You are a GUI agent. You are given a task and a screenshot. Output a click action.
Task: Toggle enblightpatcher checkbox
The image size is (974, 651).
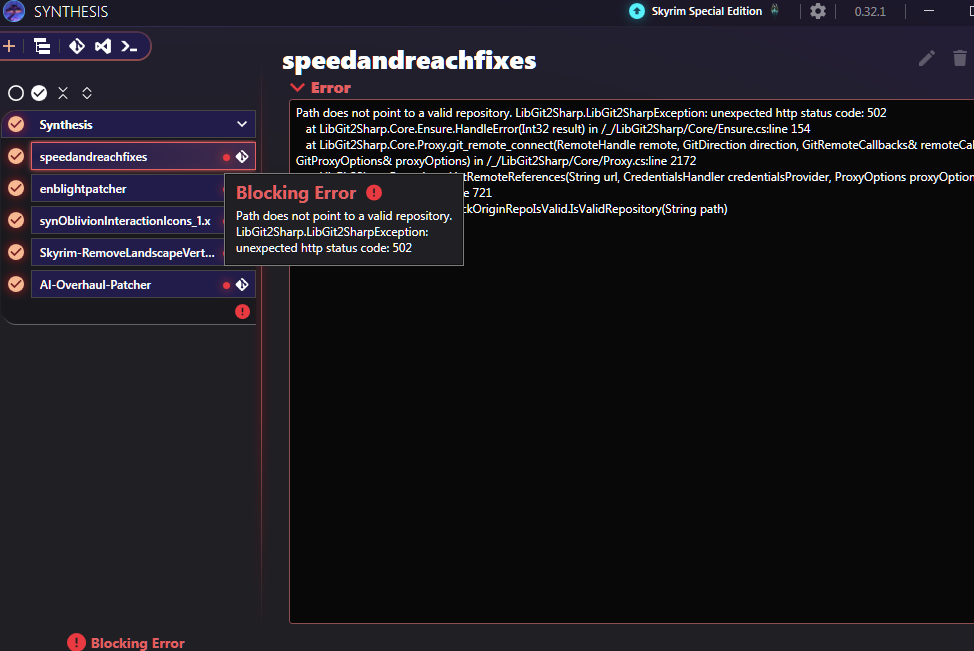click(x=16, y=188)
